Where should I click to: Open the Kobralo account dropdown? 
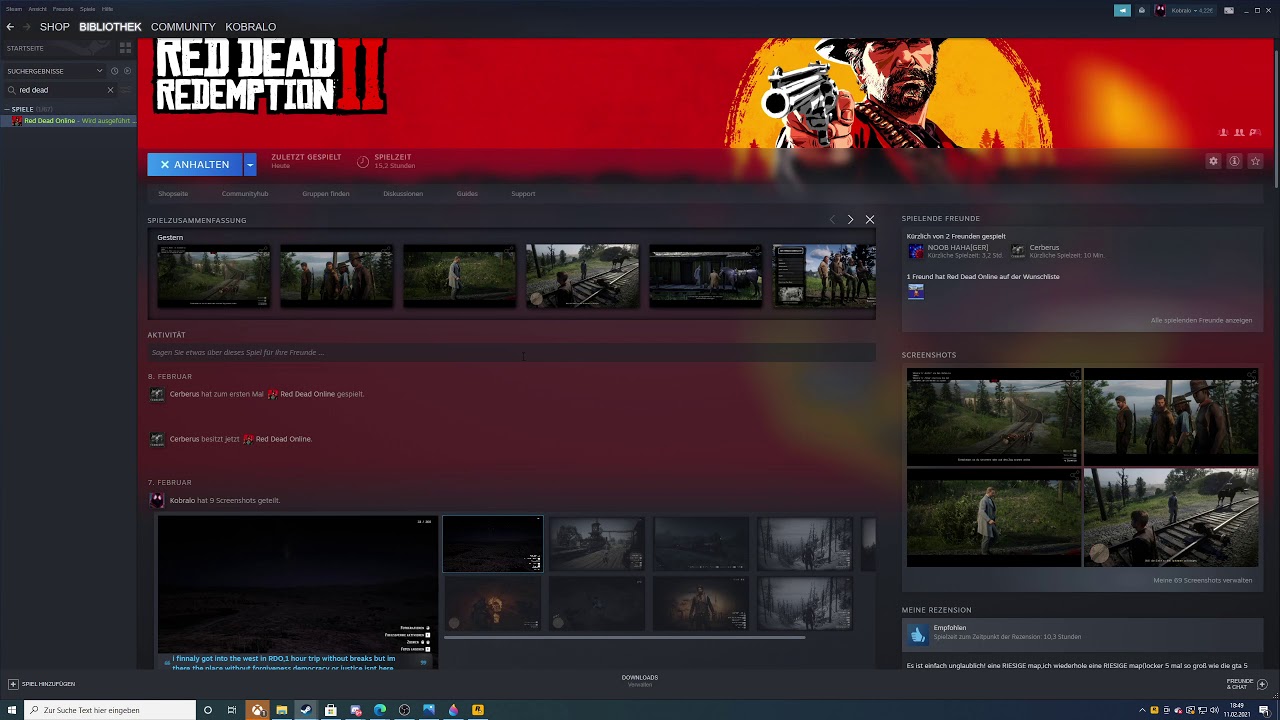click(x=1192, y=10)
